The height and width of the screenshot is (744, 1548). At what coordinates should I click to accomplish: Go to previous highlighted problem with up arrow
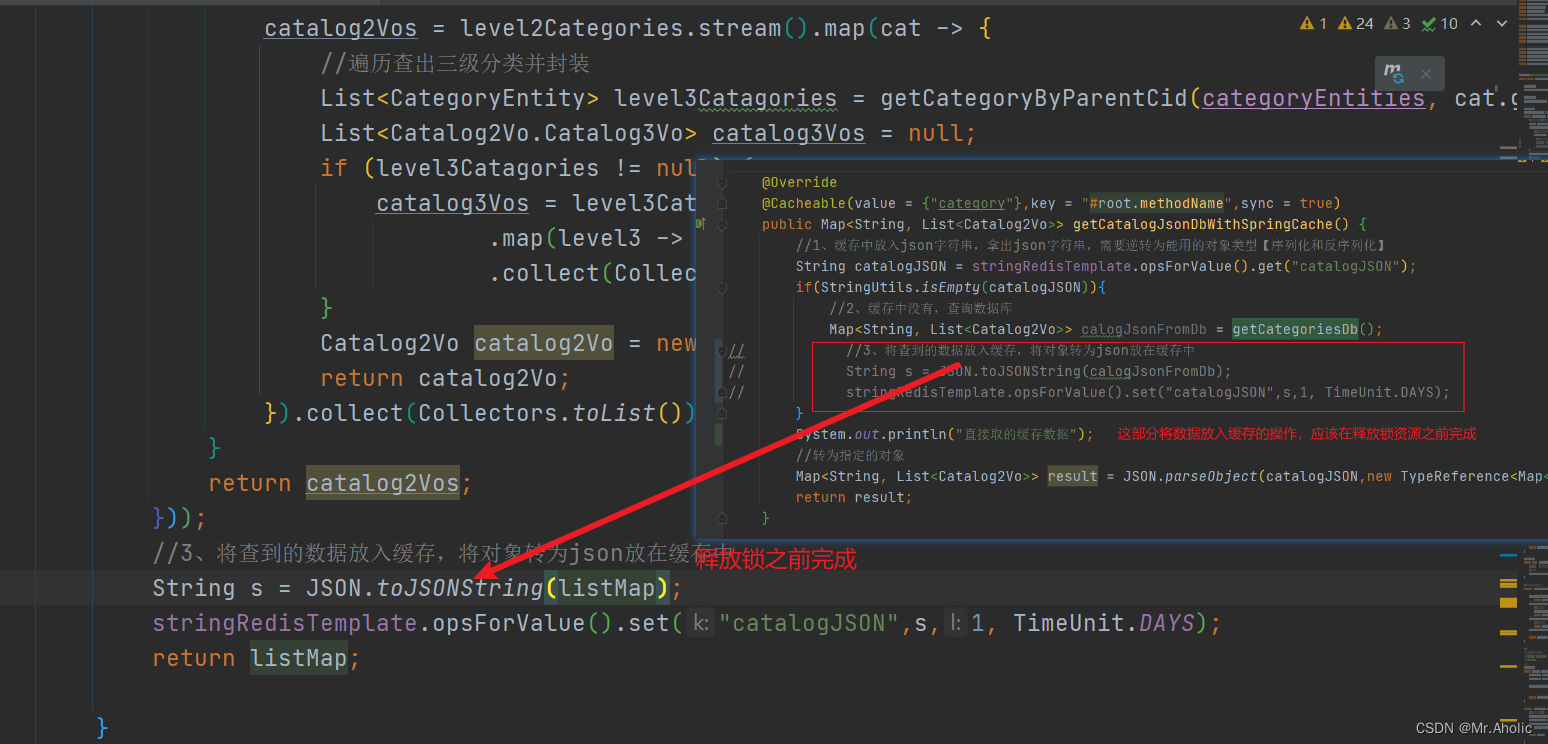click(1476, 24)
